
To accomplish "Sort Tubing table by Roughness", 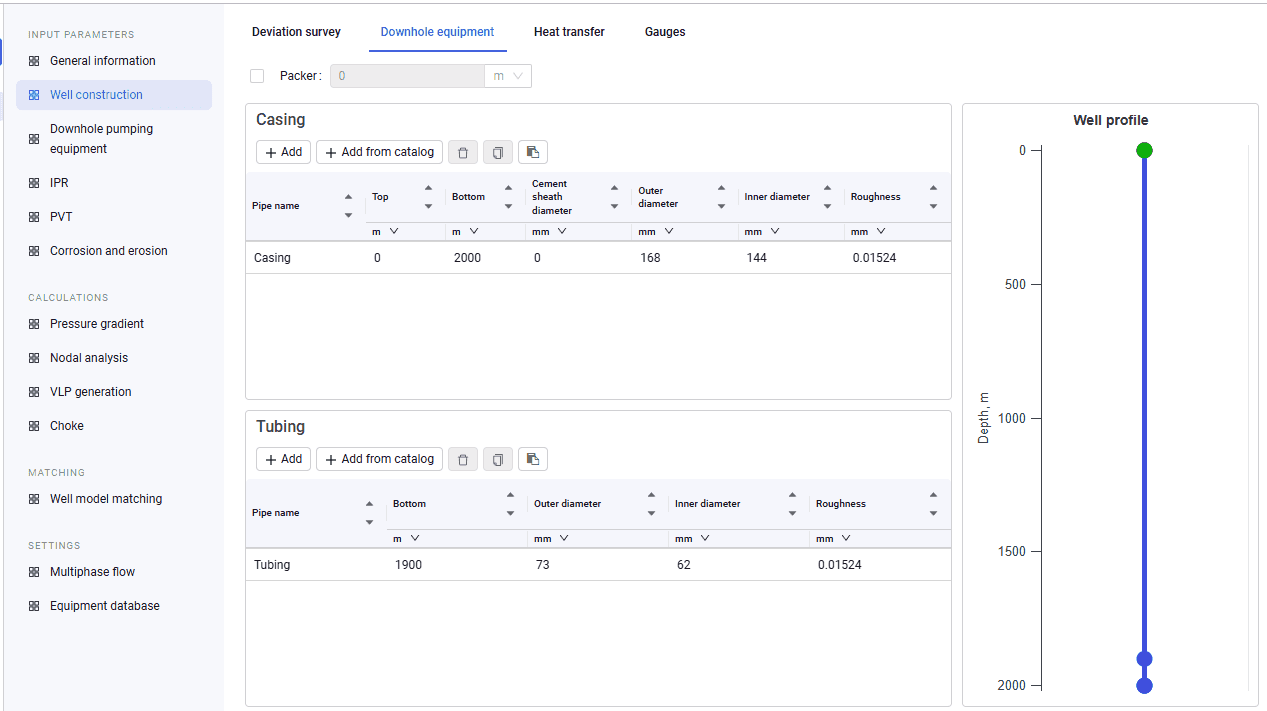I will tap(933, 504).
